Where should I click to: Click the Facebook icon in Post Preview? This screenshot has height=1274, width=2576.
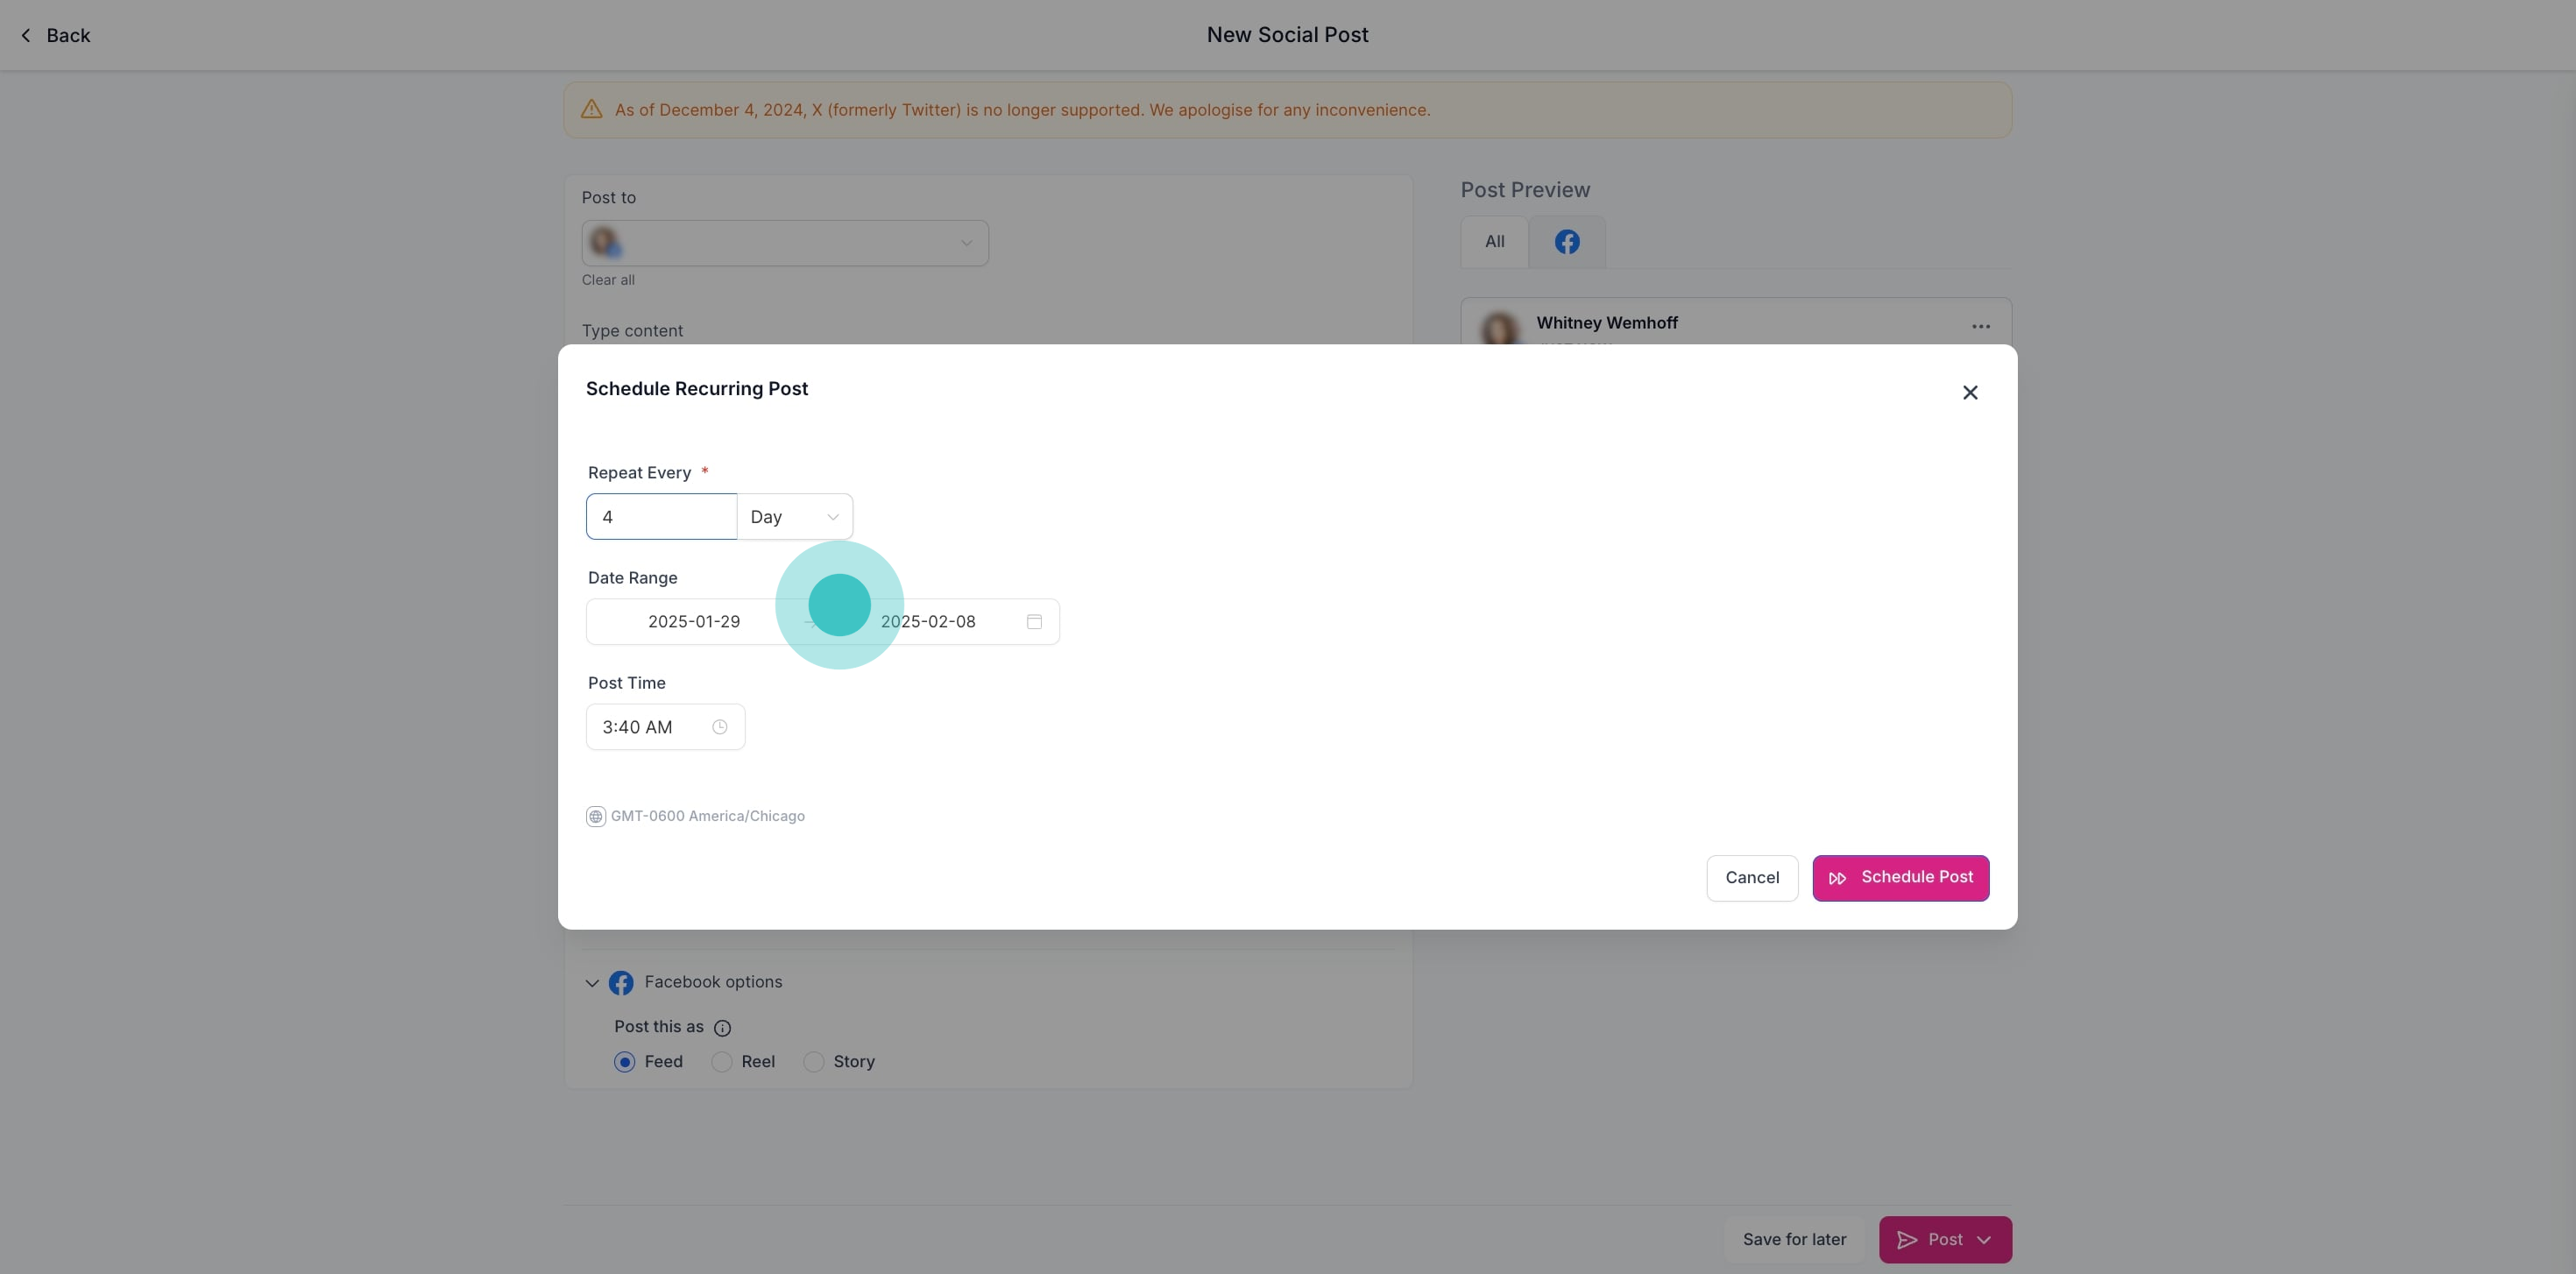[1566, 242]
